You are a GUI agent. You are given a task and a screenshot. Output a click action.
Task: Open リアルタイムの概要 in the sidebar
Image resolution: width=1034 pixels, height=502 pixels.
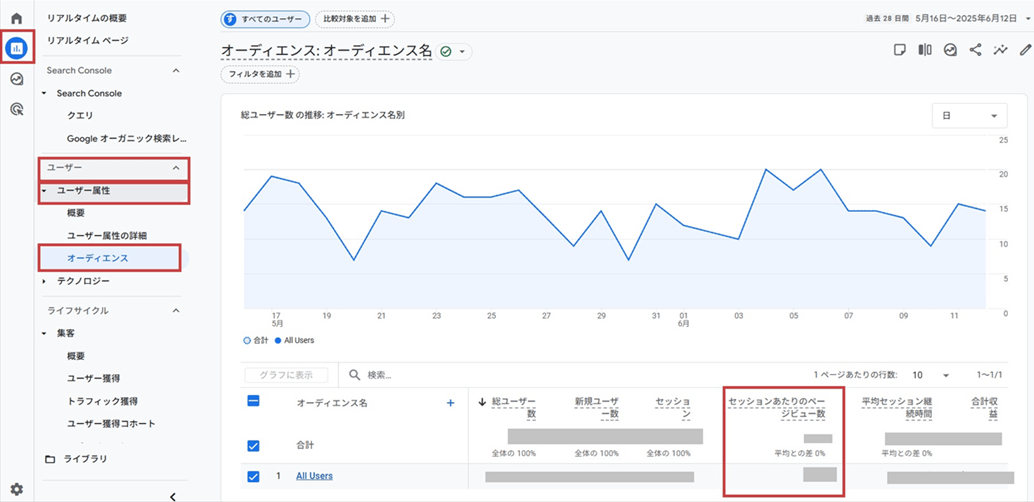coord(87,18)
